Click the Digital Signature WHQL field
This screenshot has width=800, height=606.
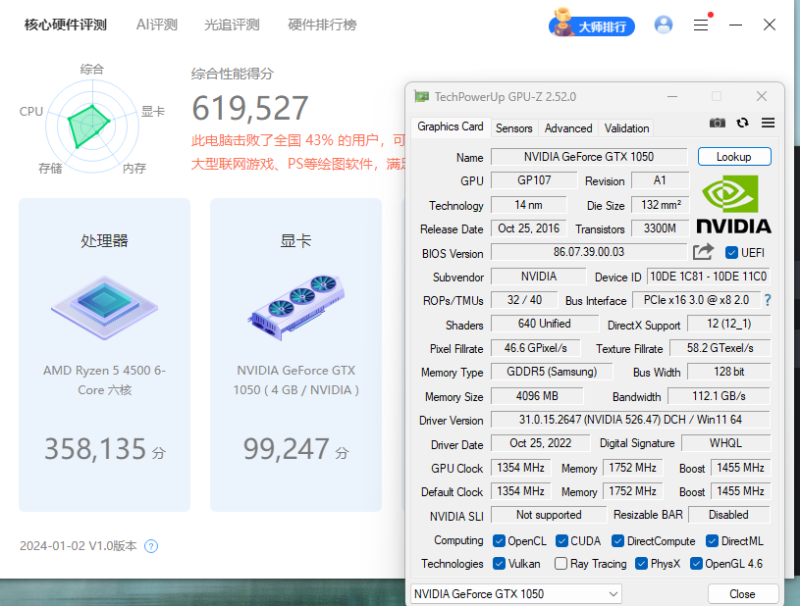click(726, 443)
